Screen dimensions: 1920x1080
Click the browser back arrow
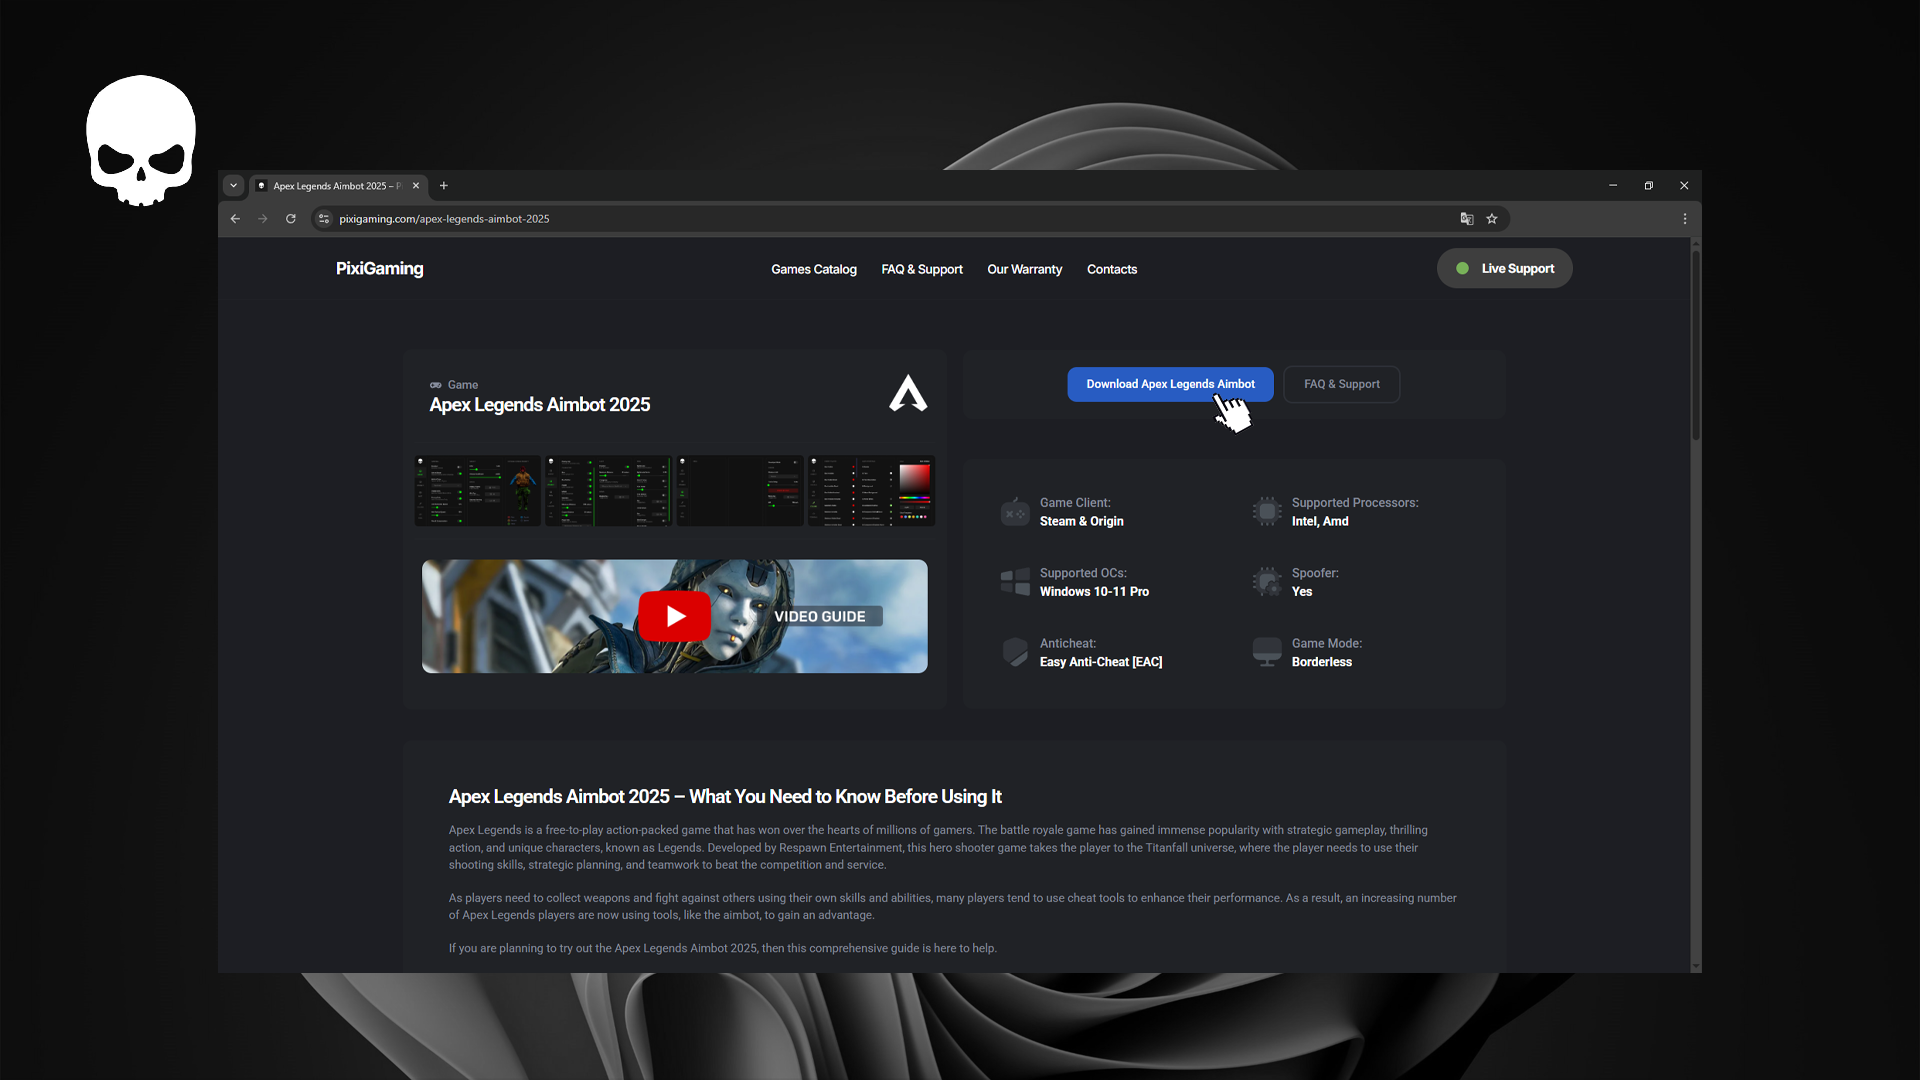235,219
